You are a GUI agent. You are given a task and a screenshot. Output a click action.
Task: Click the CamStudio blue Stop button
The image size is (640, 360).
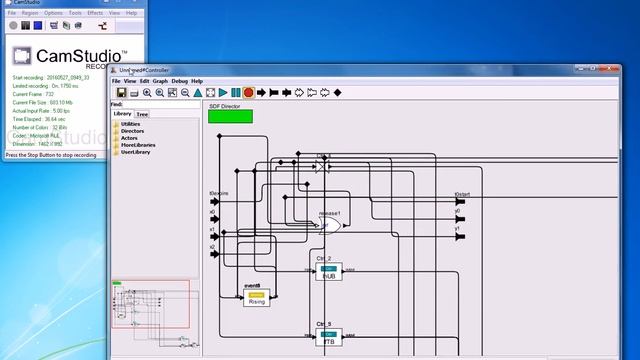[38, 26]
